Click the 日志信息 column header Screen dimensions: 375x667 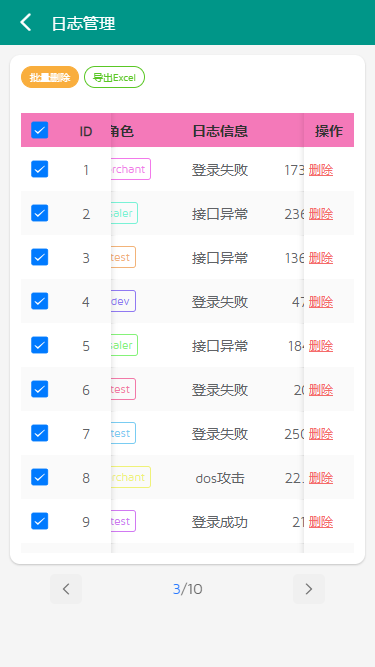point(220,131)
